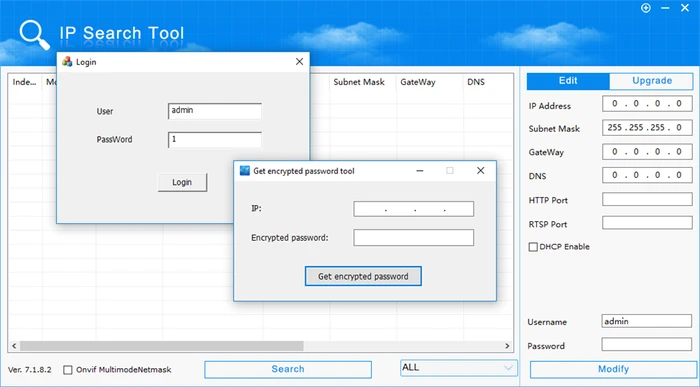Click the encrypted password tool title icon
This screenshot has width=700, height=387.
pyautogui.click(x=245, y=171)
